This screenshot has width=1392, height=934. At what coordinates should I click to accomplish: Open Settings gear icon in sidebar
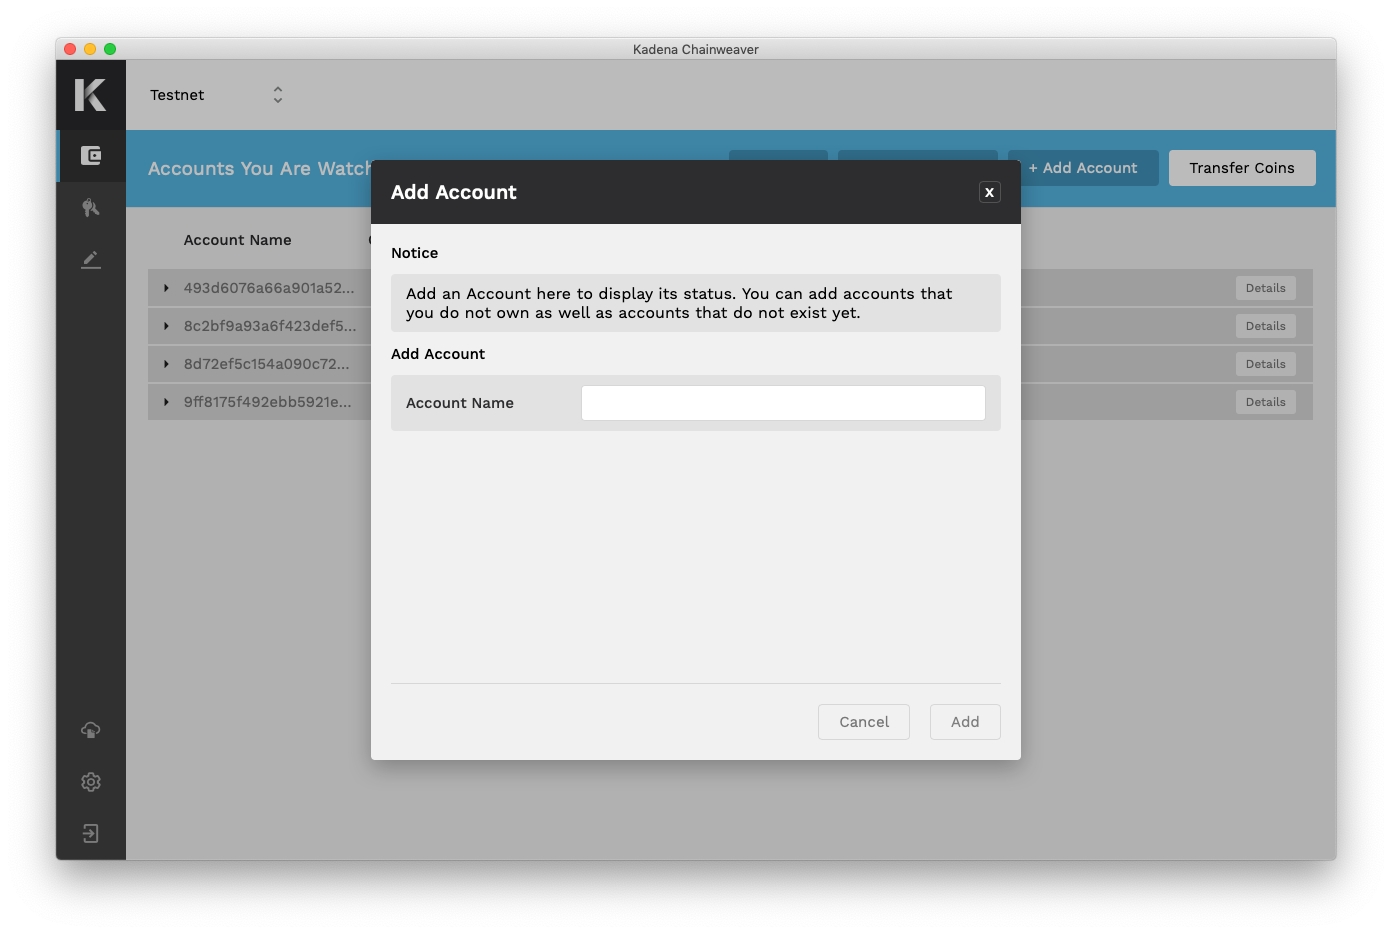[x=91, y=782]
